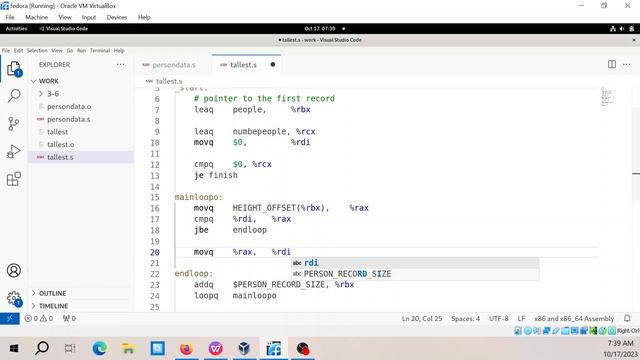Open the Windows Start button
This screenshot has height=360, width=640.
pos(14,349)
